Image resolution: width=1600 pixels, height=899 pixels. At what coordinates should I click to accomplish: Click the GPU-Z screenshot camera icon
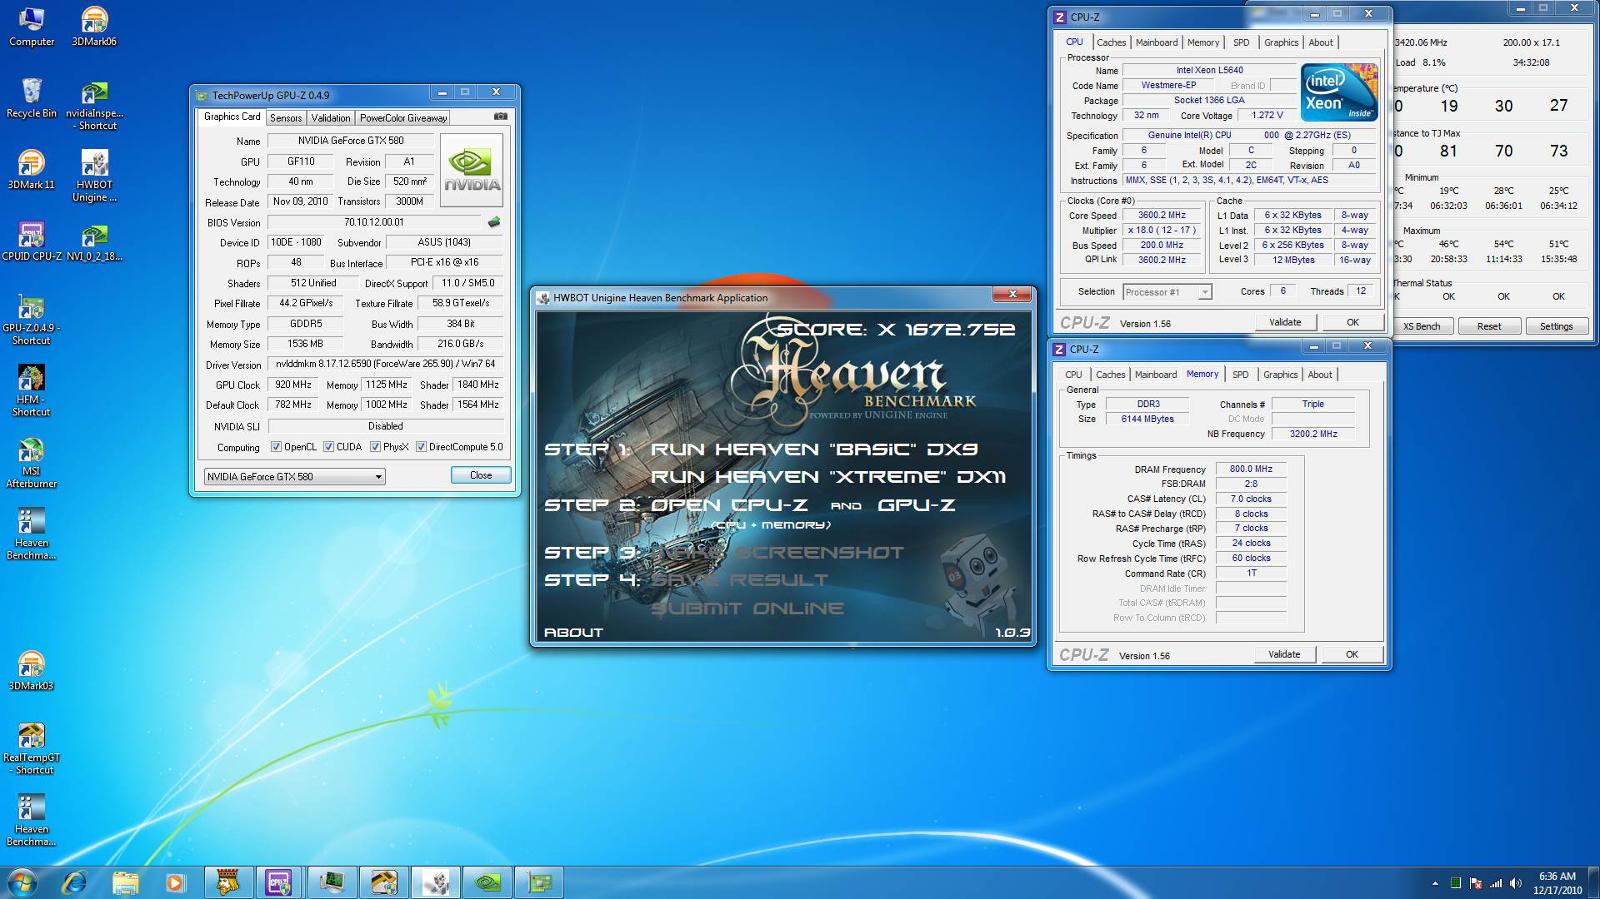coord(501,117)
